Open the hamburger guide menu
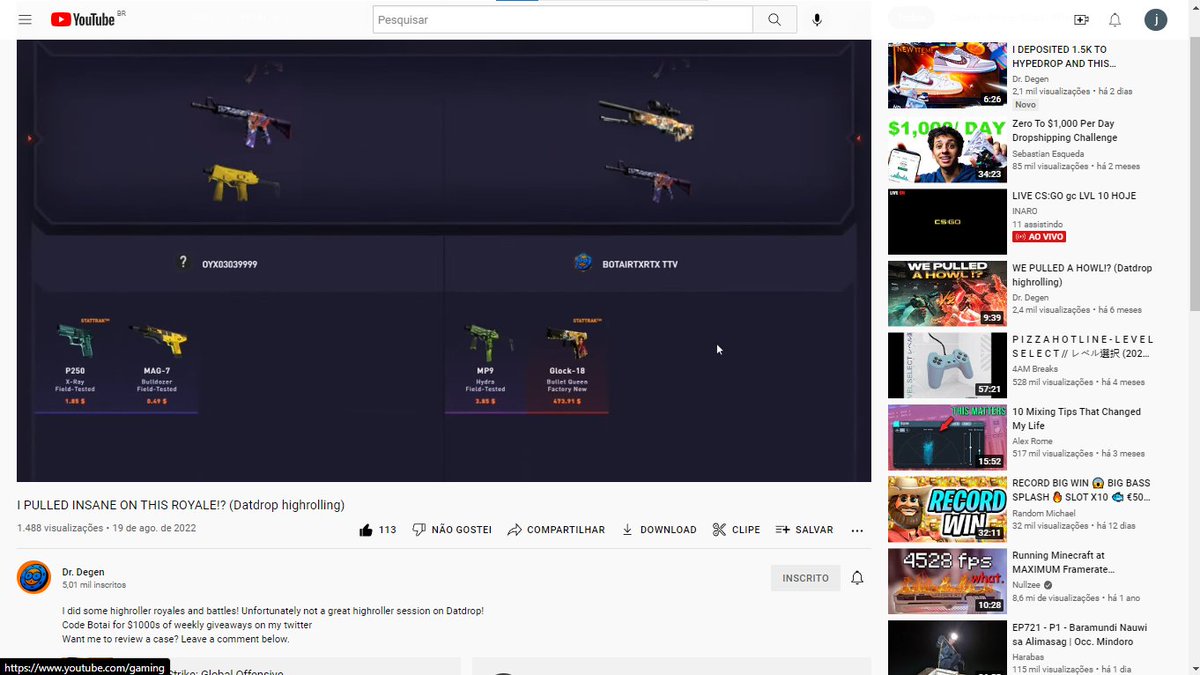The height and width of the screenshot is (675, 1200). [25, 20]
